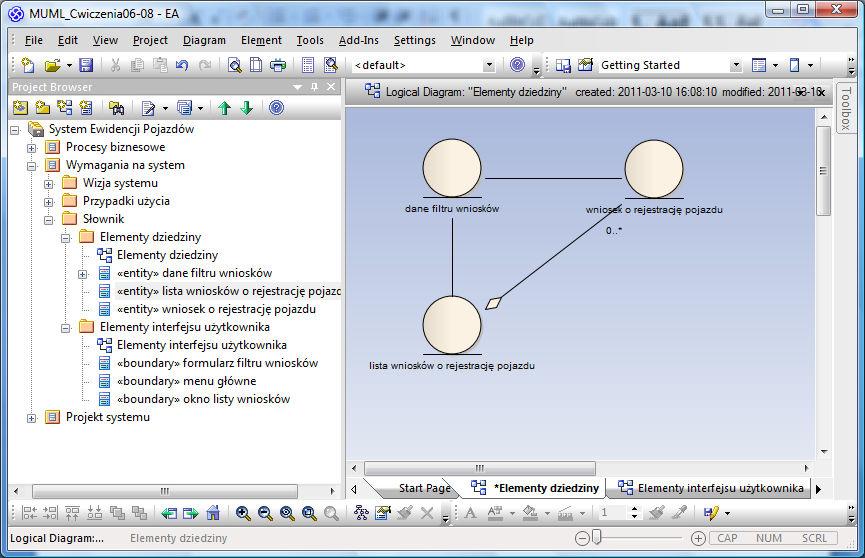Open the dropdown arrow next to the Open Project icon
The width and height of the screenshot is (865, 558).
(70, 65)
